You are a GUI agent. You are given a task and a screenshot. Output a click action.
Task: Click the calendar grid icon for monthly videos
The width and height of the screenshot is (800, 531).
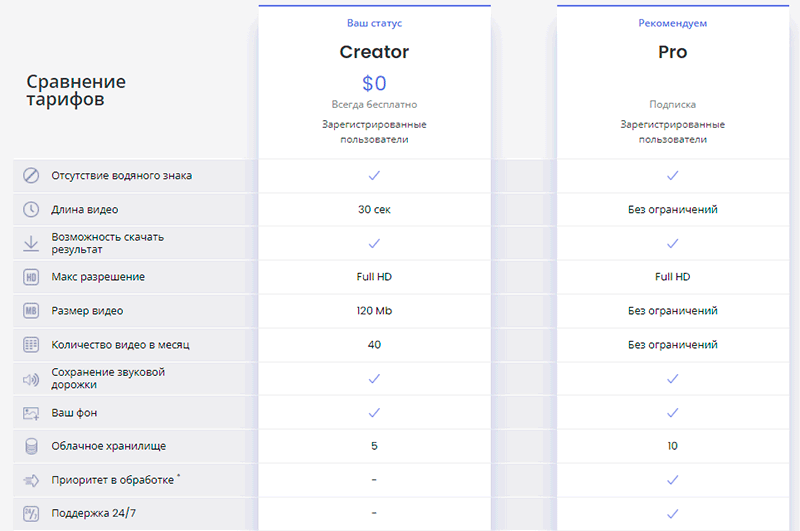coord(31,345)
